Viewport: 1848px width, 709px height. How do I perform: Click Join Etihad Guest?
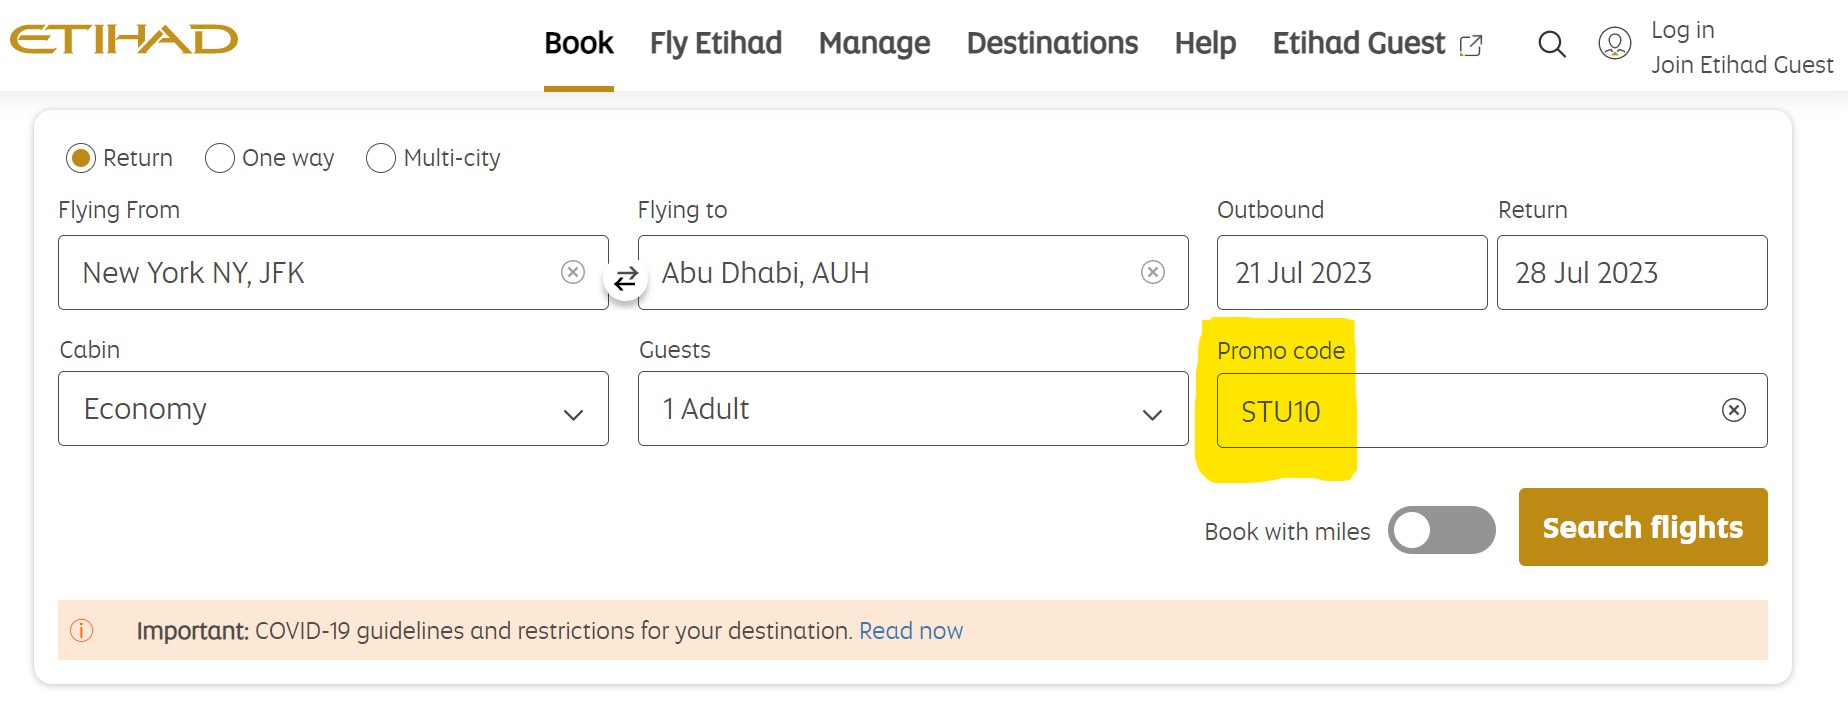1742,64
